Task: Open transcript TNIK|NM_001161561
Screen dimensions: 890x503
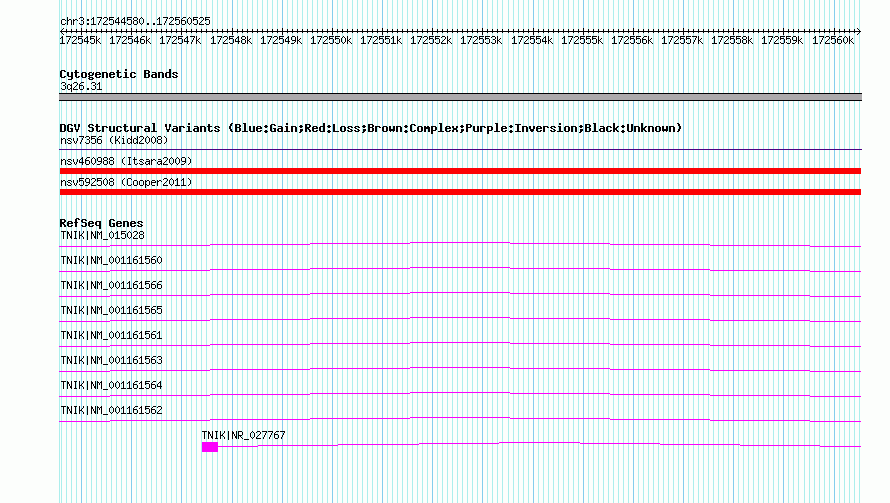Action: 111,335
